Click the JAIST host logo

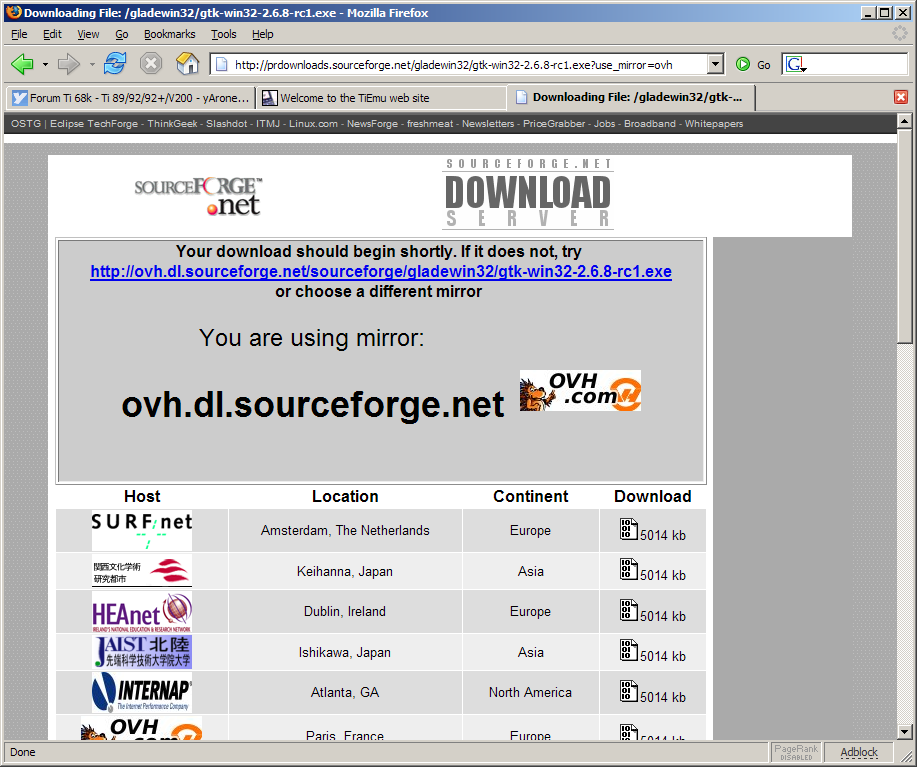[x=142, y=652]
